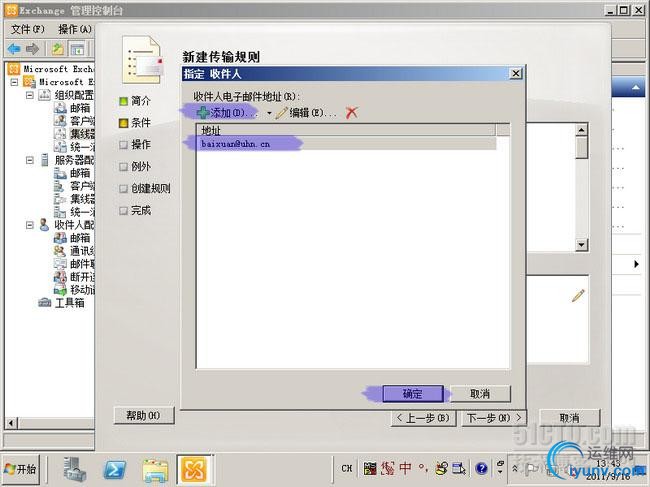Collapse the 收件人配置 tree node
The width and height of the screenshot is (650, 487).
[x=30, y=225]
